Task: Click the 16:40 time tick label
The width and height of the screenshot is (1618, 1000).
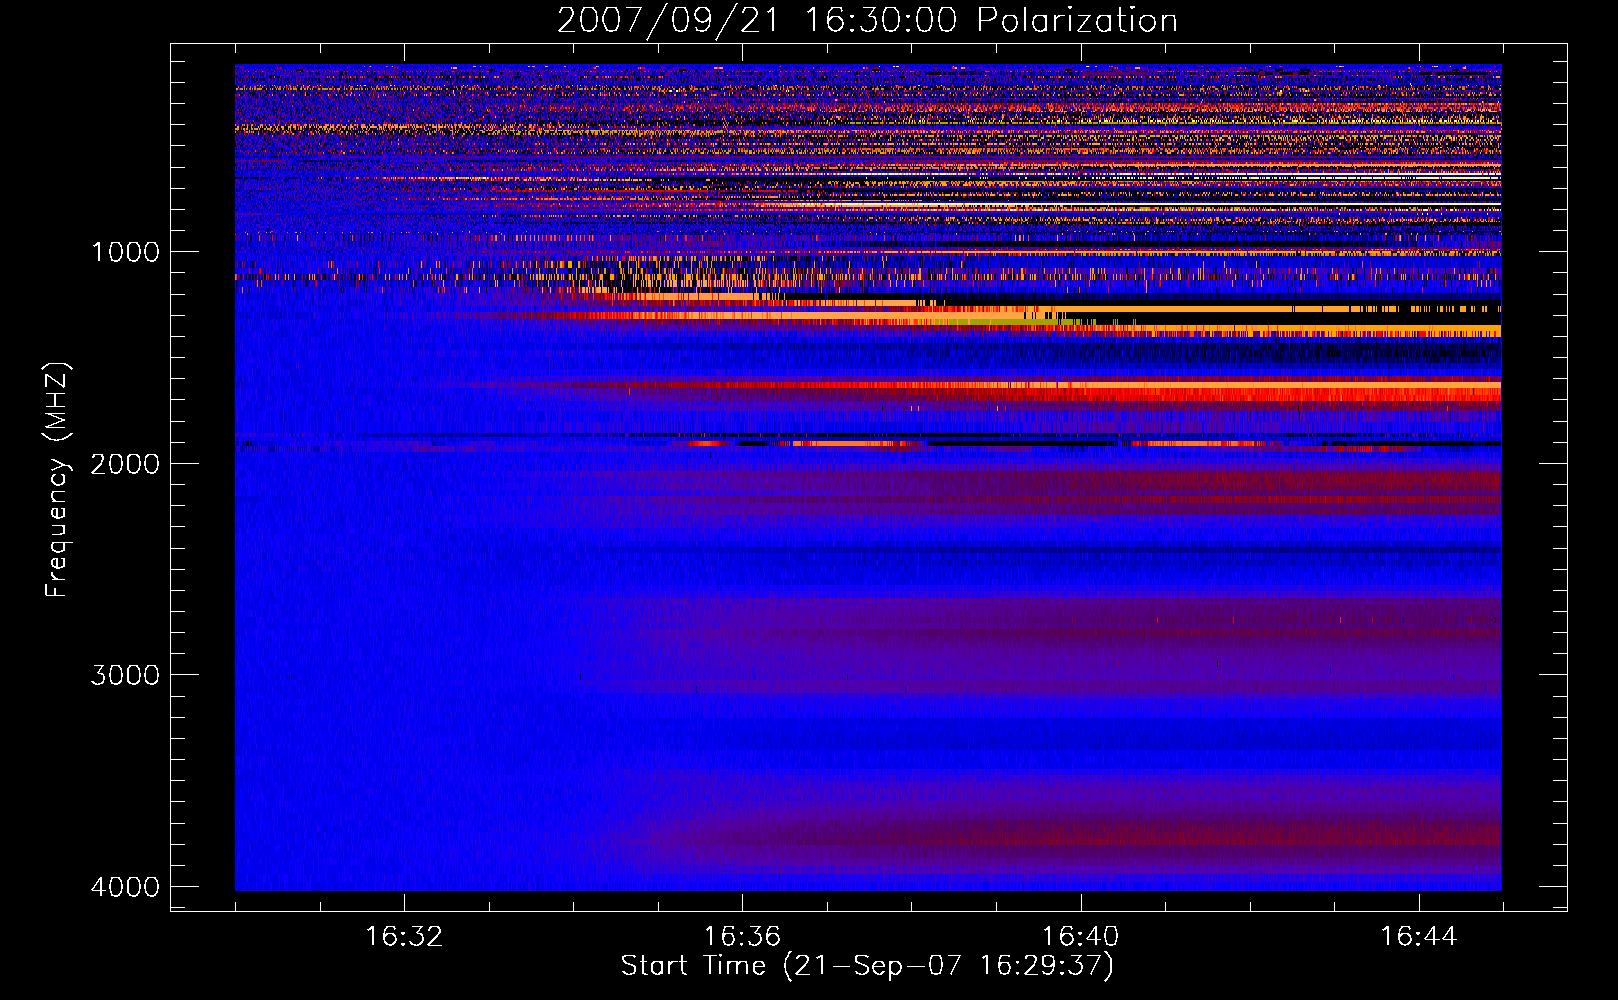Action: [1081, 937]
